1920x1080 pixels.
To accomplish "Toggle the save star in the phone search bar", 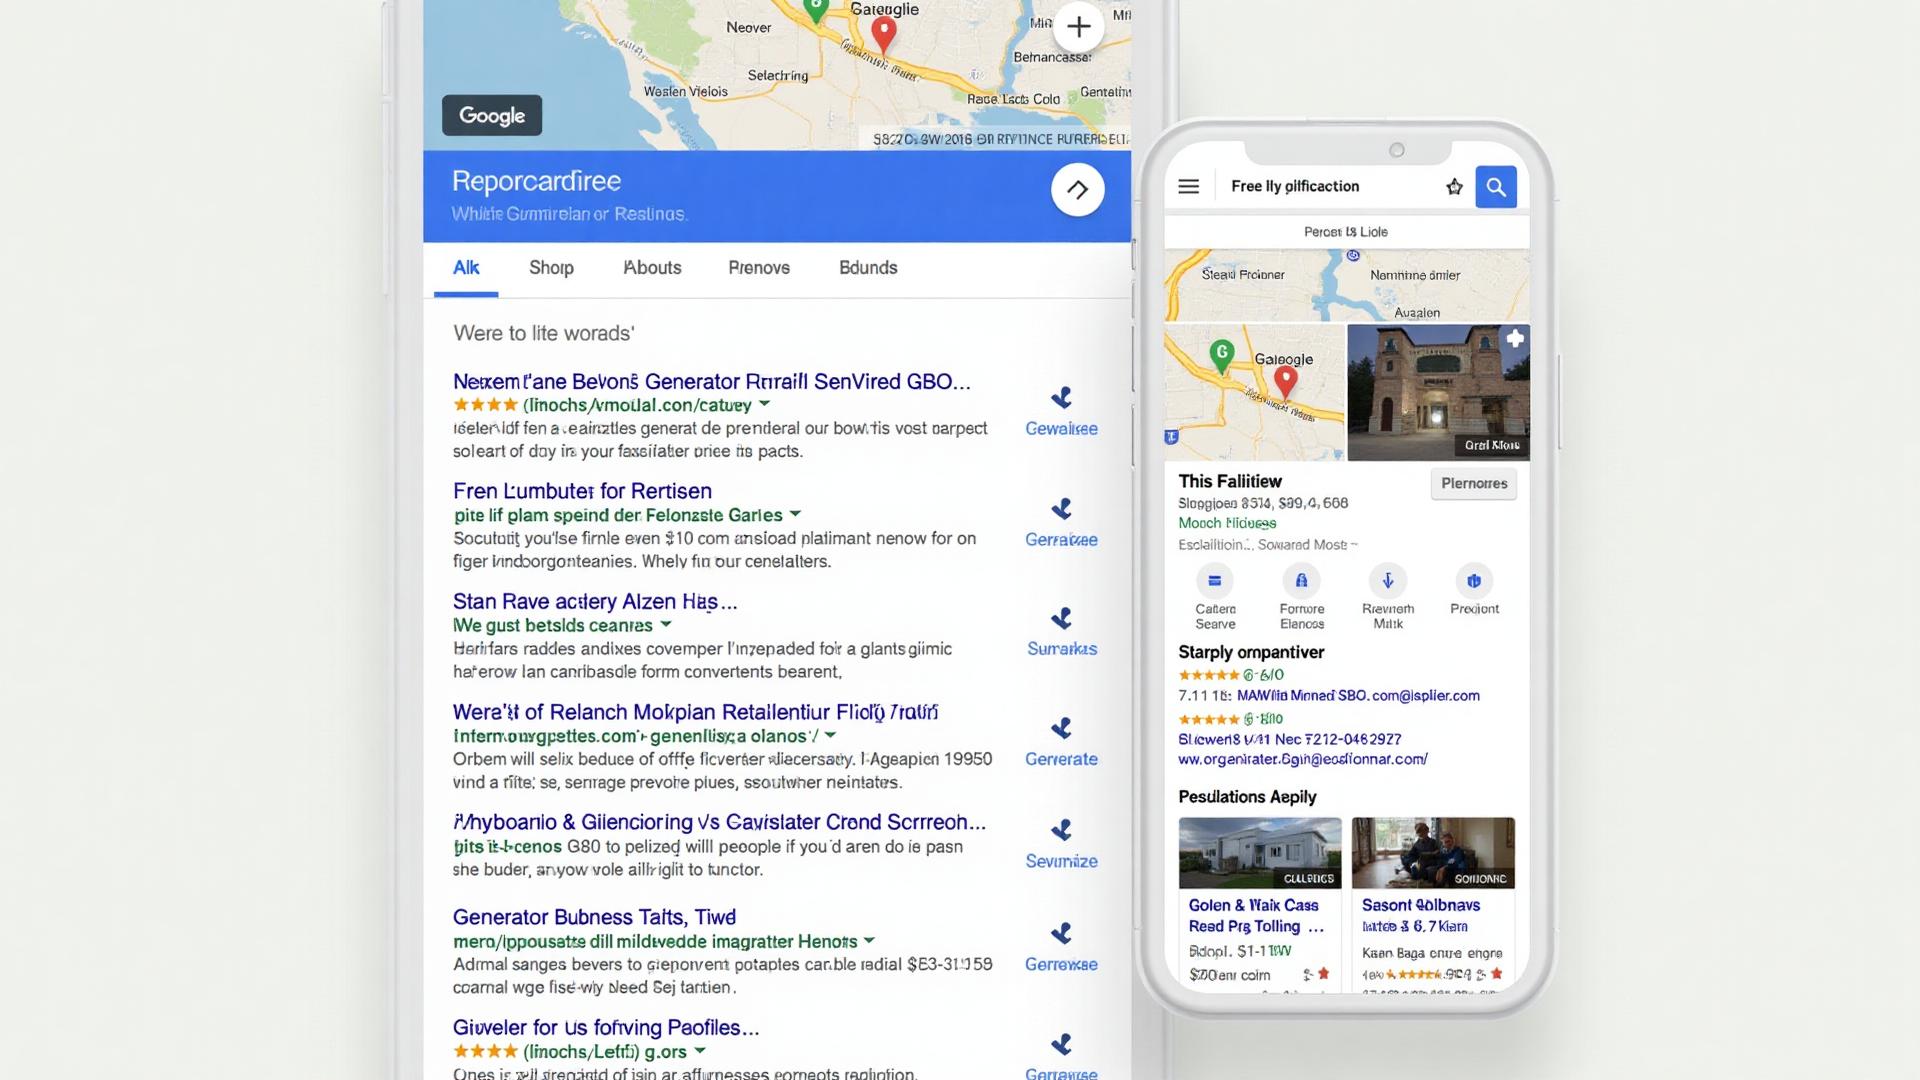I will point(1454,186).
